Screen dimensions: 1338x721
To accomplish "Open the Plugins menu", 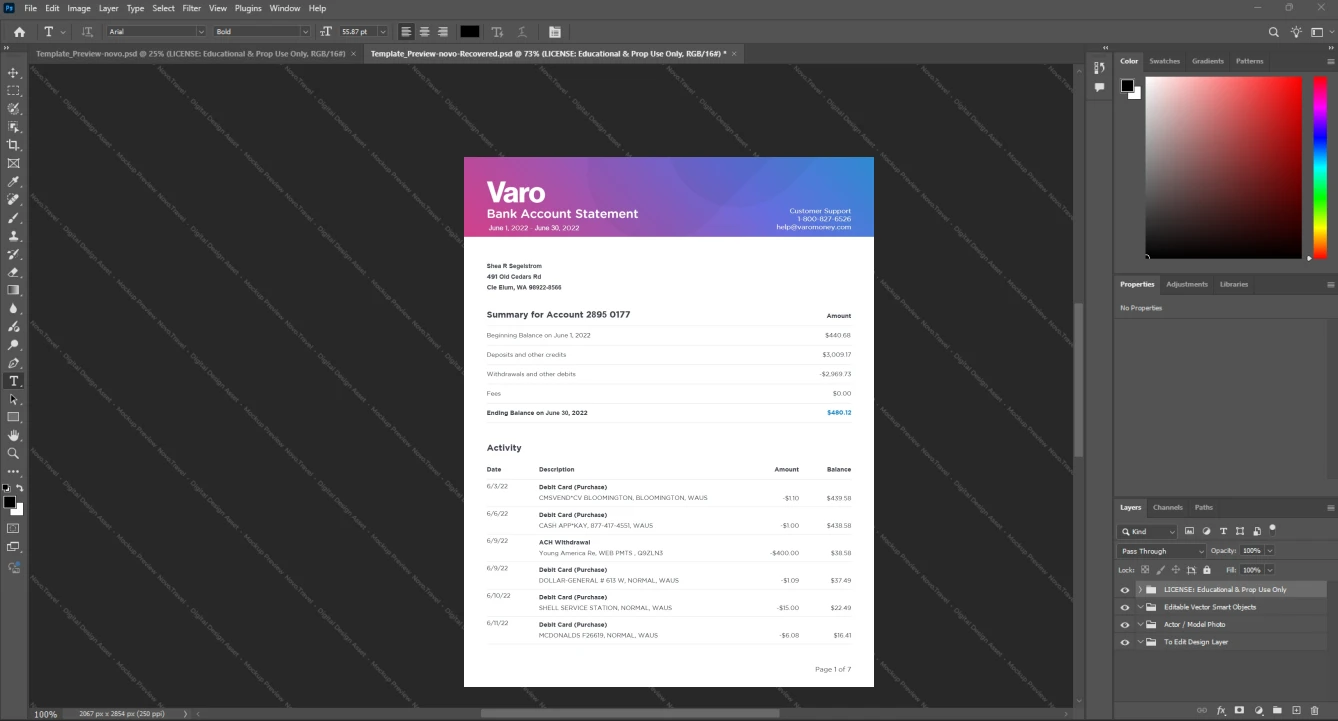I will pos(248,8).
